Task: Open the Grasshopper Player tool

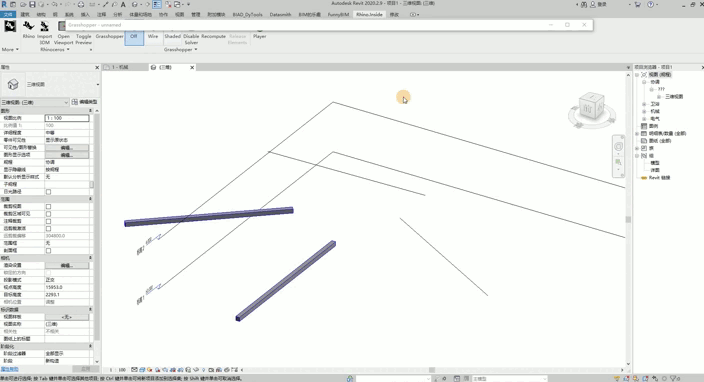Action: click(260, 36)
